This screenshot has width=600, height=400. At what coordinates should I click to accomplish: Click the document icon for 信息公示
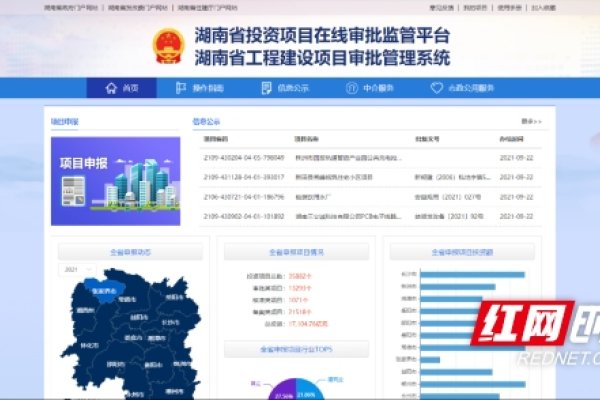[266, 88]
